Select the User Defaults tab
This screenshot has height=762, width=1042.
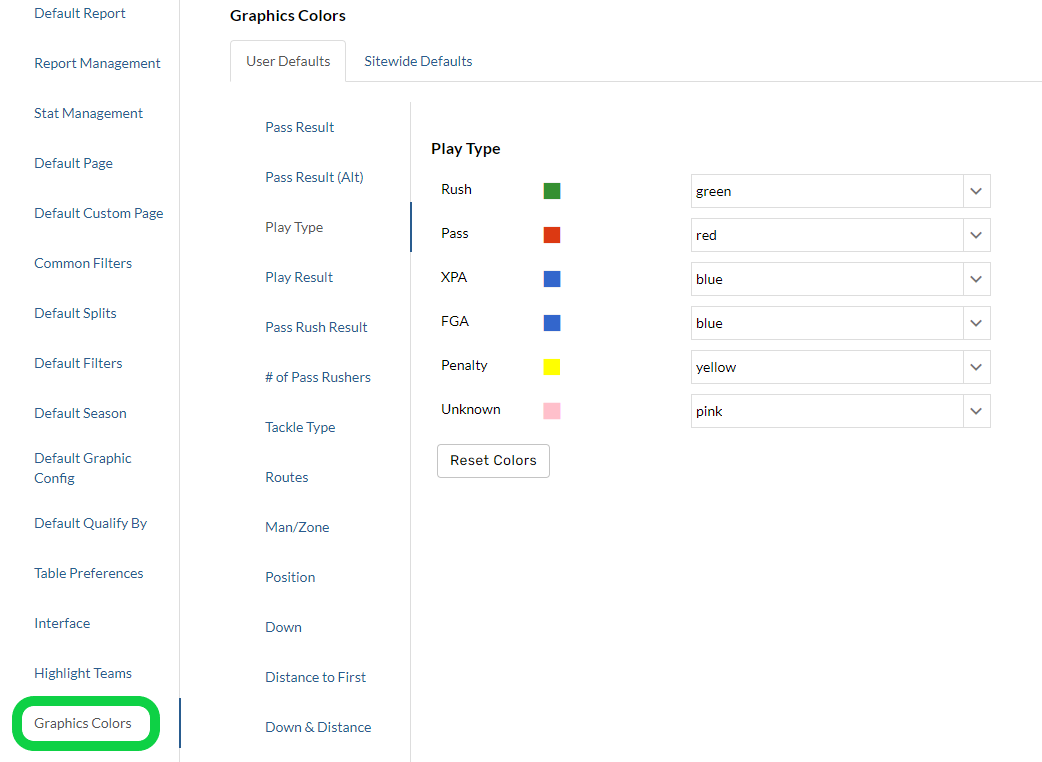(288, 61)
